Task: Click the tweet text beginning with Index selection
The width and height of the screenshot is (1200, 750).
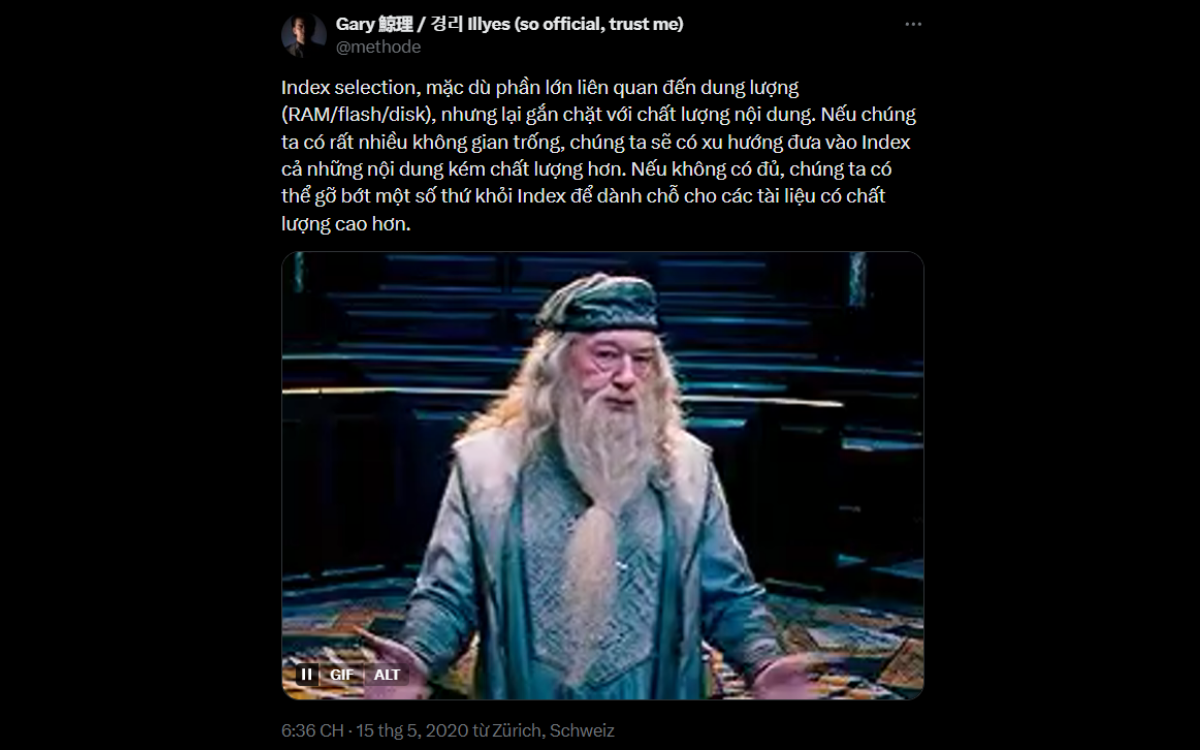Action: [598, 157]
